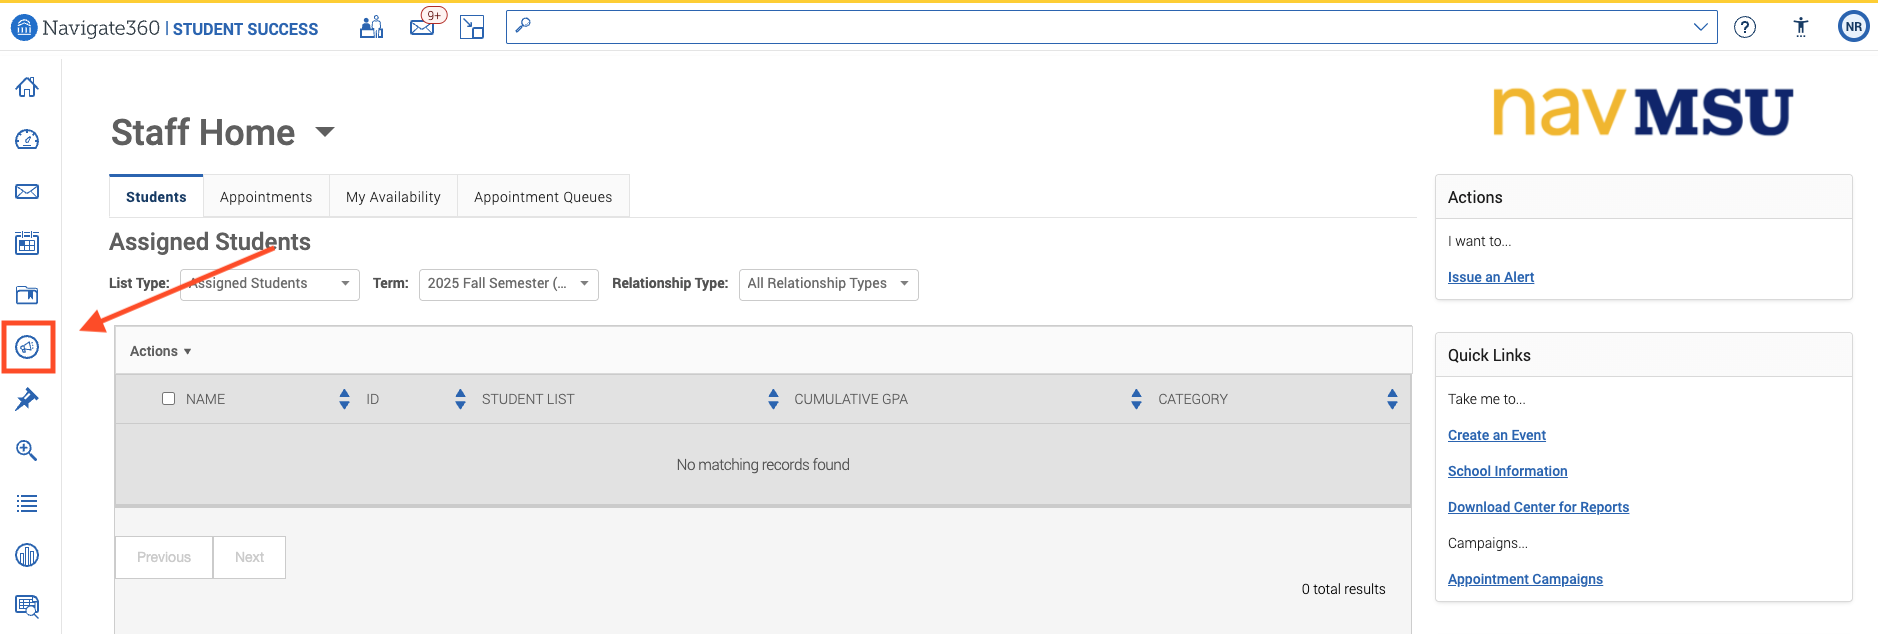
Task: Open the Calendar sidebar icon
Action: point(27,243)
